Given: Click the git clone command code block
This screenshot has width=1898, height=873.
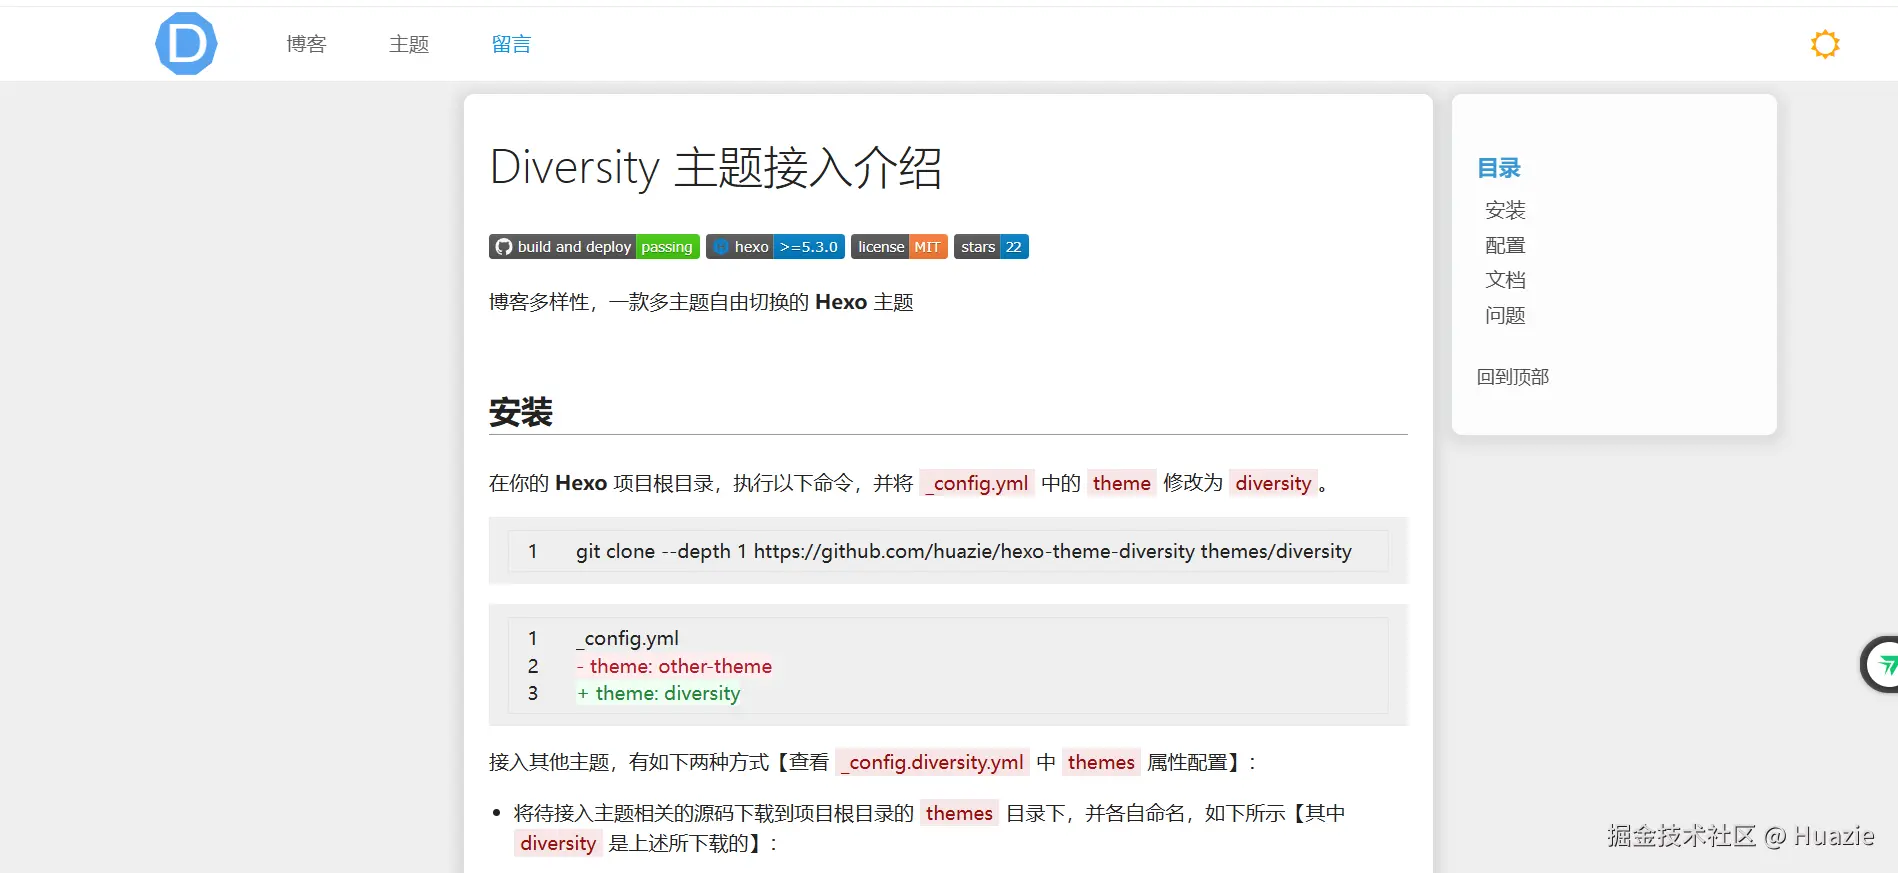Looking at the screenshot, I should point(962,551).
